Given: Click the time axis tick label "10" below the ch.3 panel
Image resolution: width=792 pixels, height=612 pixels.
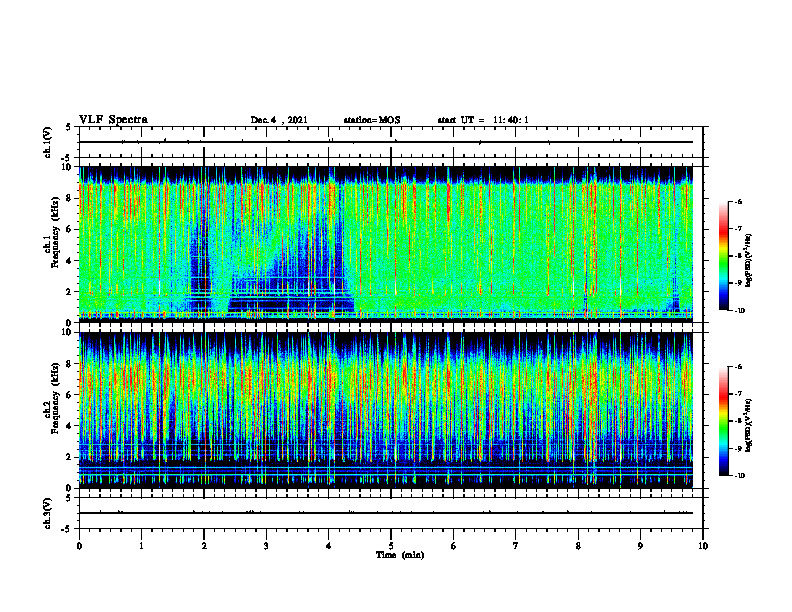Looking at the screenshot, I should [703, 546].
